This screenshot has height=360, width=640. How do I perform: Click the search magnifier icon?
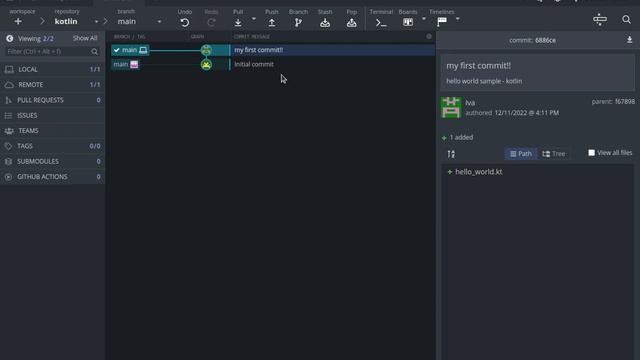click(626, 19)
